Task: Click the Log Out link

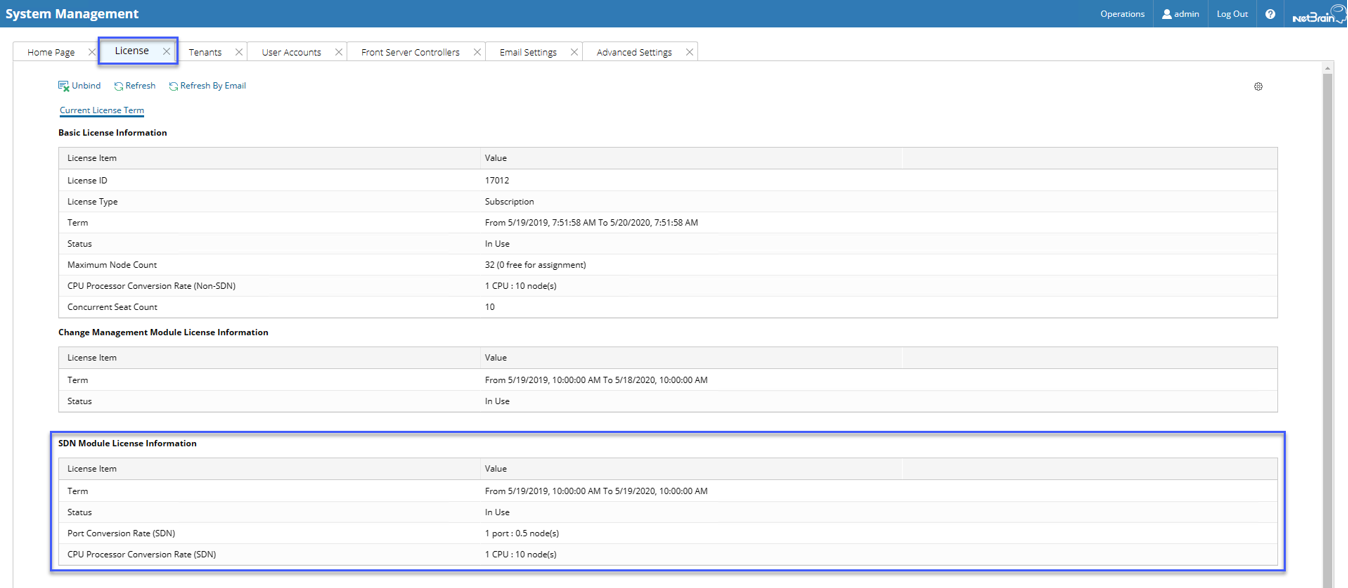Action: click(1232, 14)
